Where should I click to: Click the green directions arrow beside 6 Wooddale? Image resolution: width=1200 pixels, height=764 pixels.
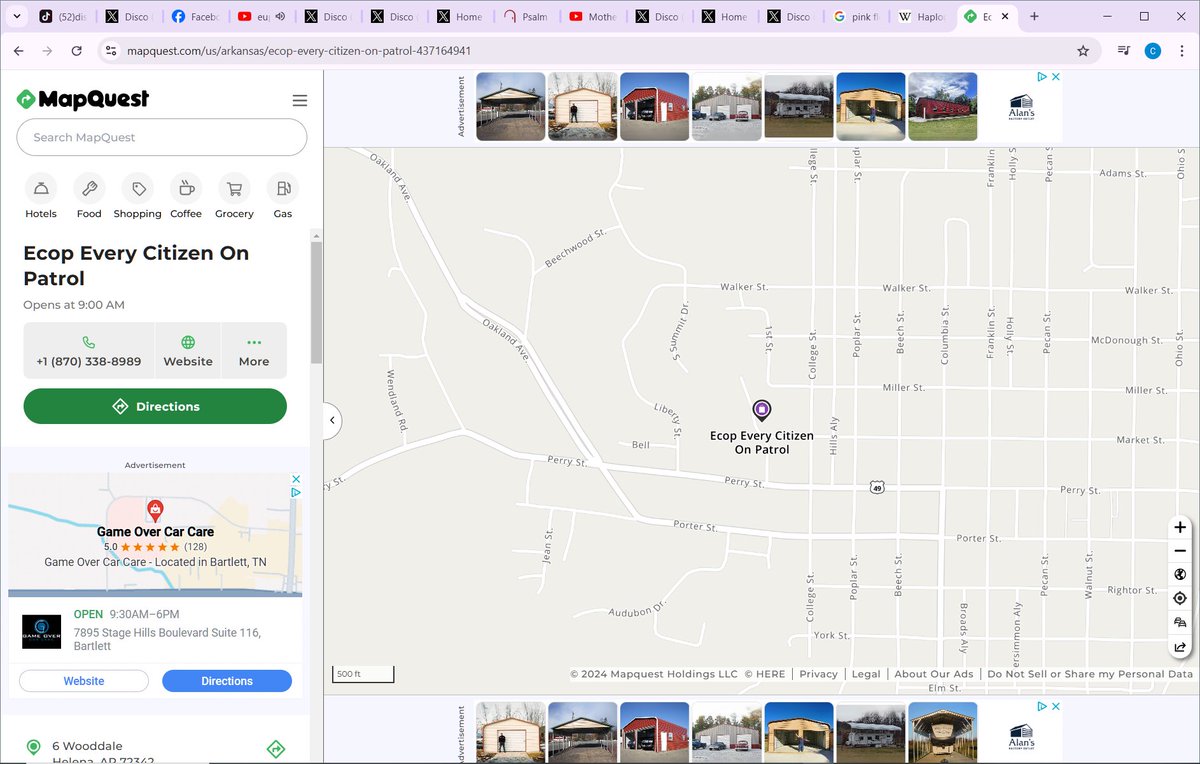coord(276,749)
